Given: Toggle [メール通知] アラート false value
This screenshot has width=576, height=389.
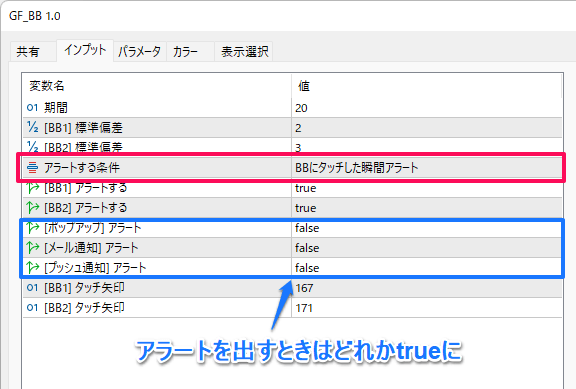Looking at the screenshot, I should point(427,248).
